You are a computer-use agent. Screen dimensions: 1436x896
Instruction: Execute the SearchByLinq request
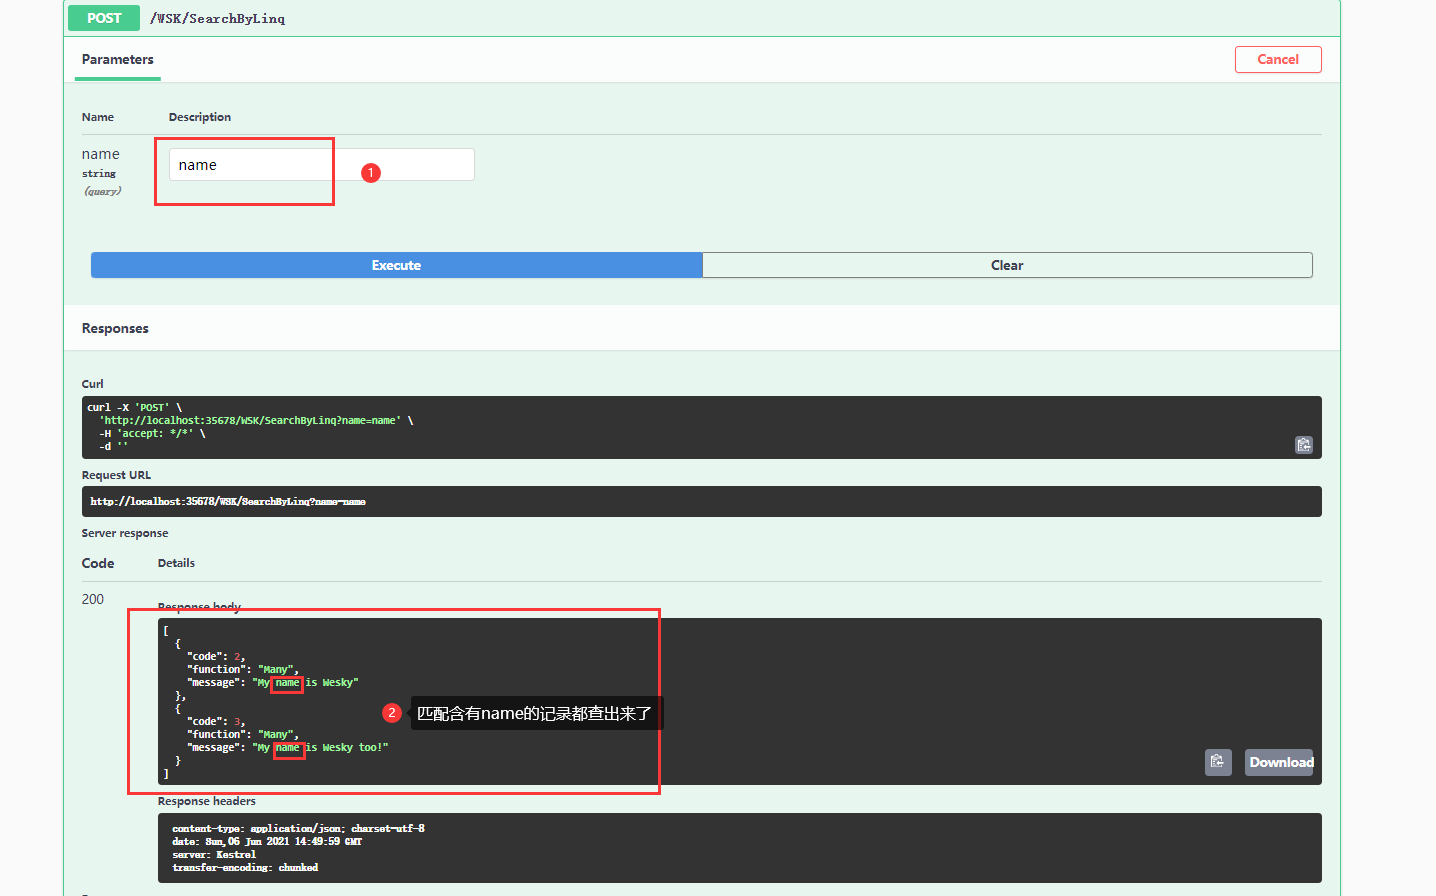pyautogui.click(x=396, y=264)
